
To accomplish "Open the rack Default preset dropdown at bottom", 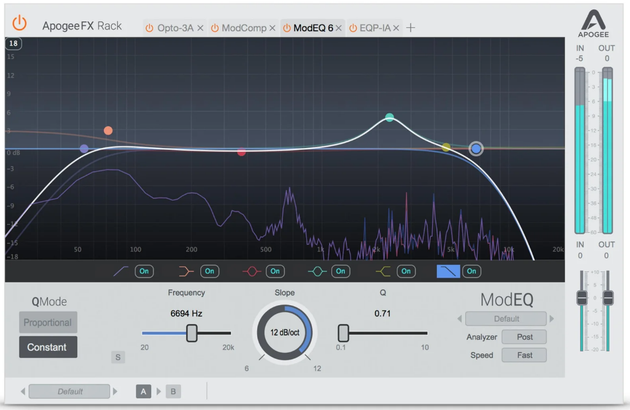I will pyautogui.click(x=69, y=392).
